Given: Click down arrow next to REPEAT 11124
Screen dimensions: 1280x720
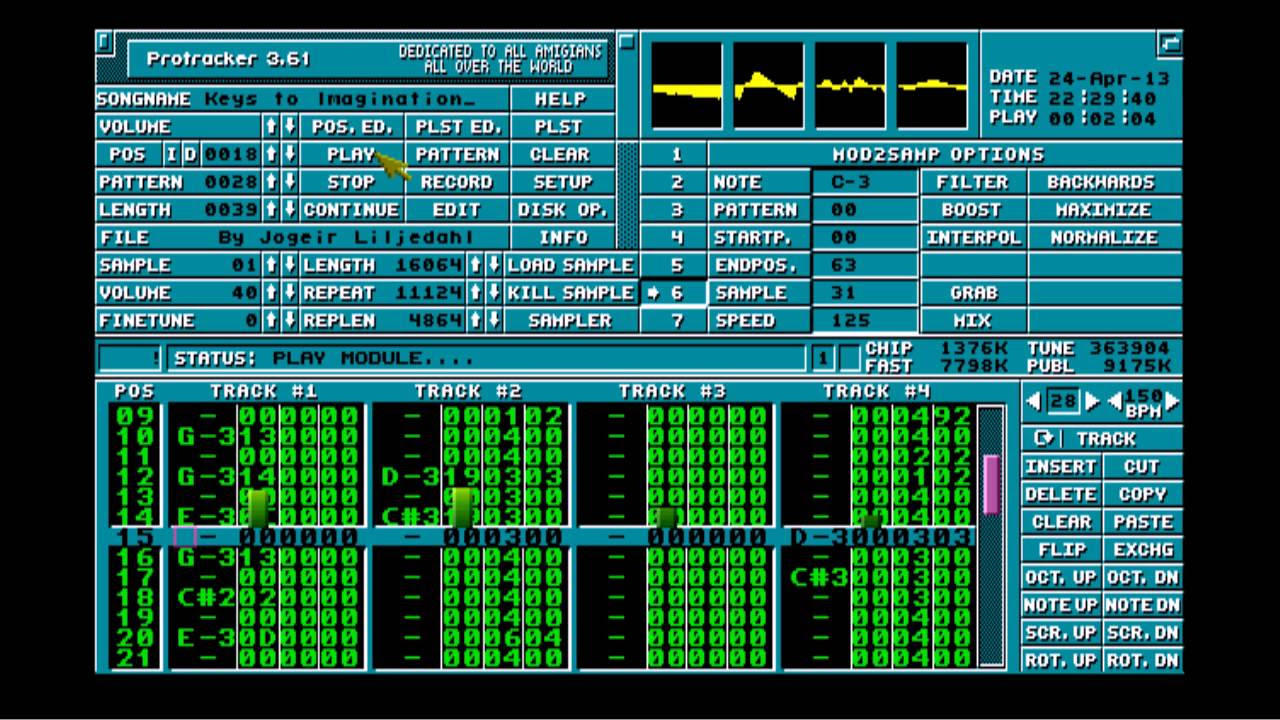Looking at the screenshot, I should (x=494, y=294).
